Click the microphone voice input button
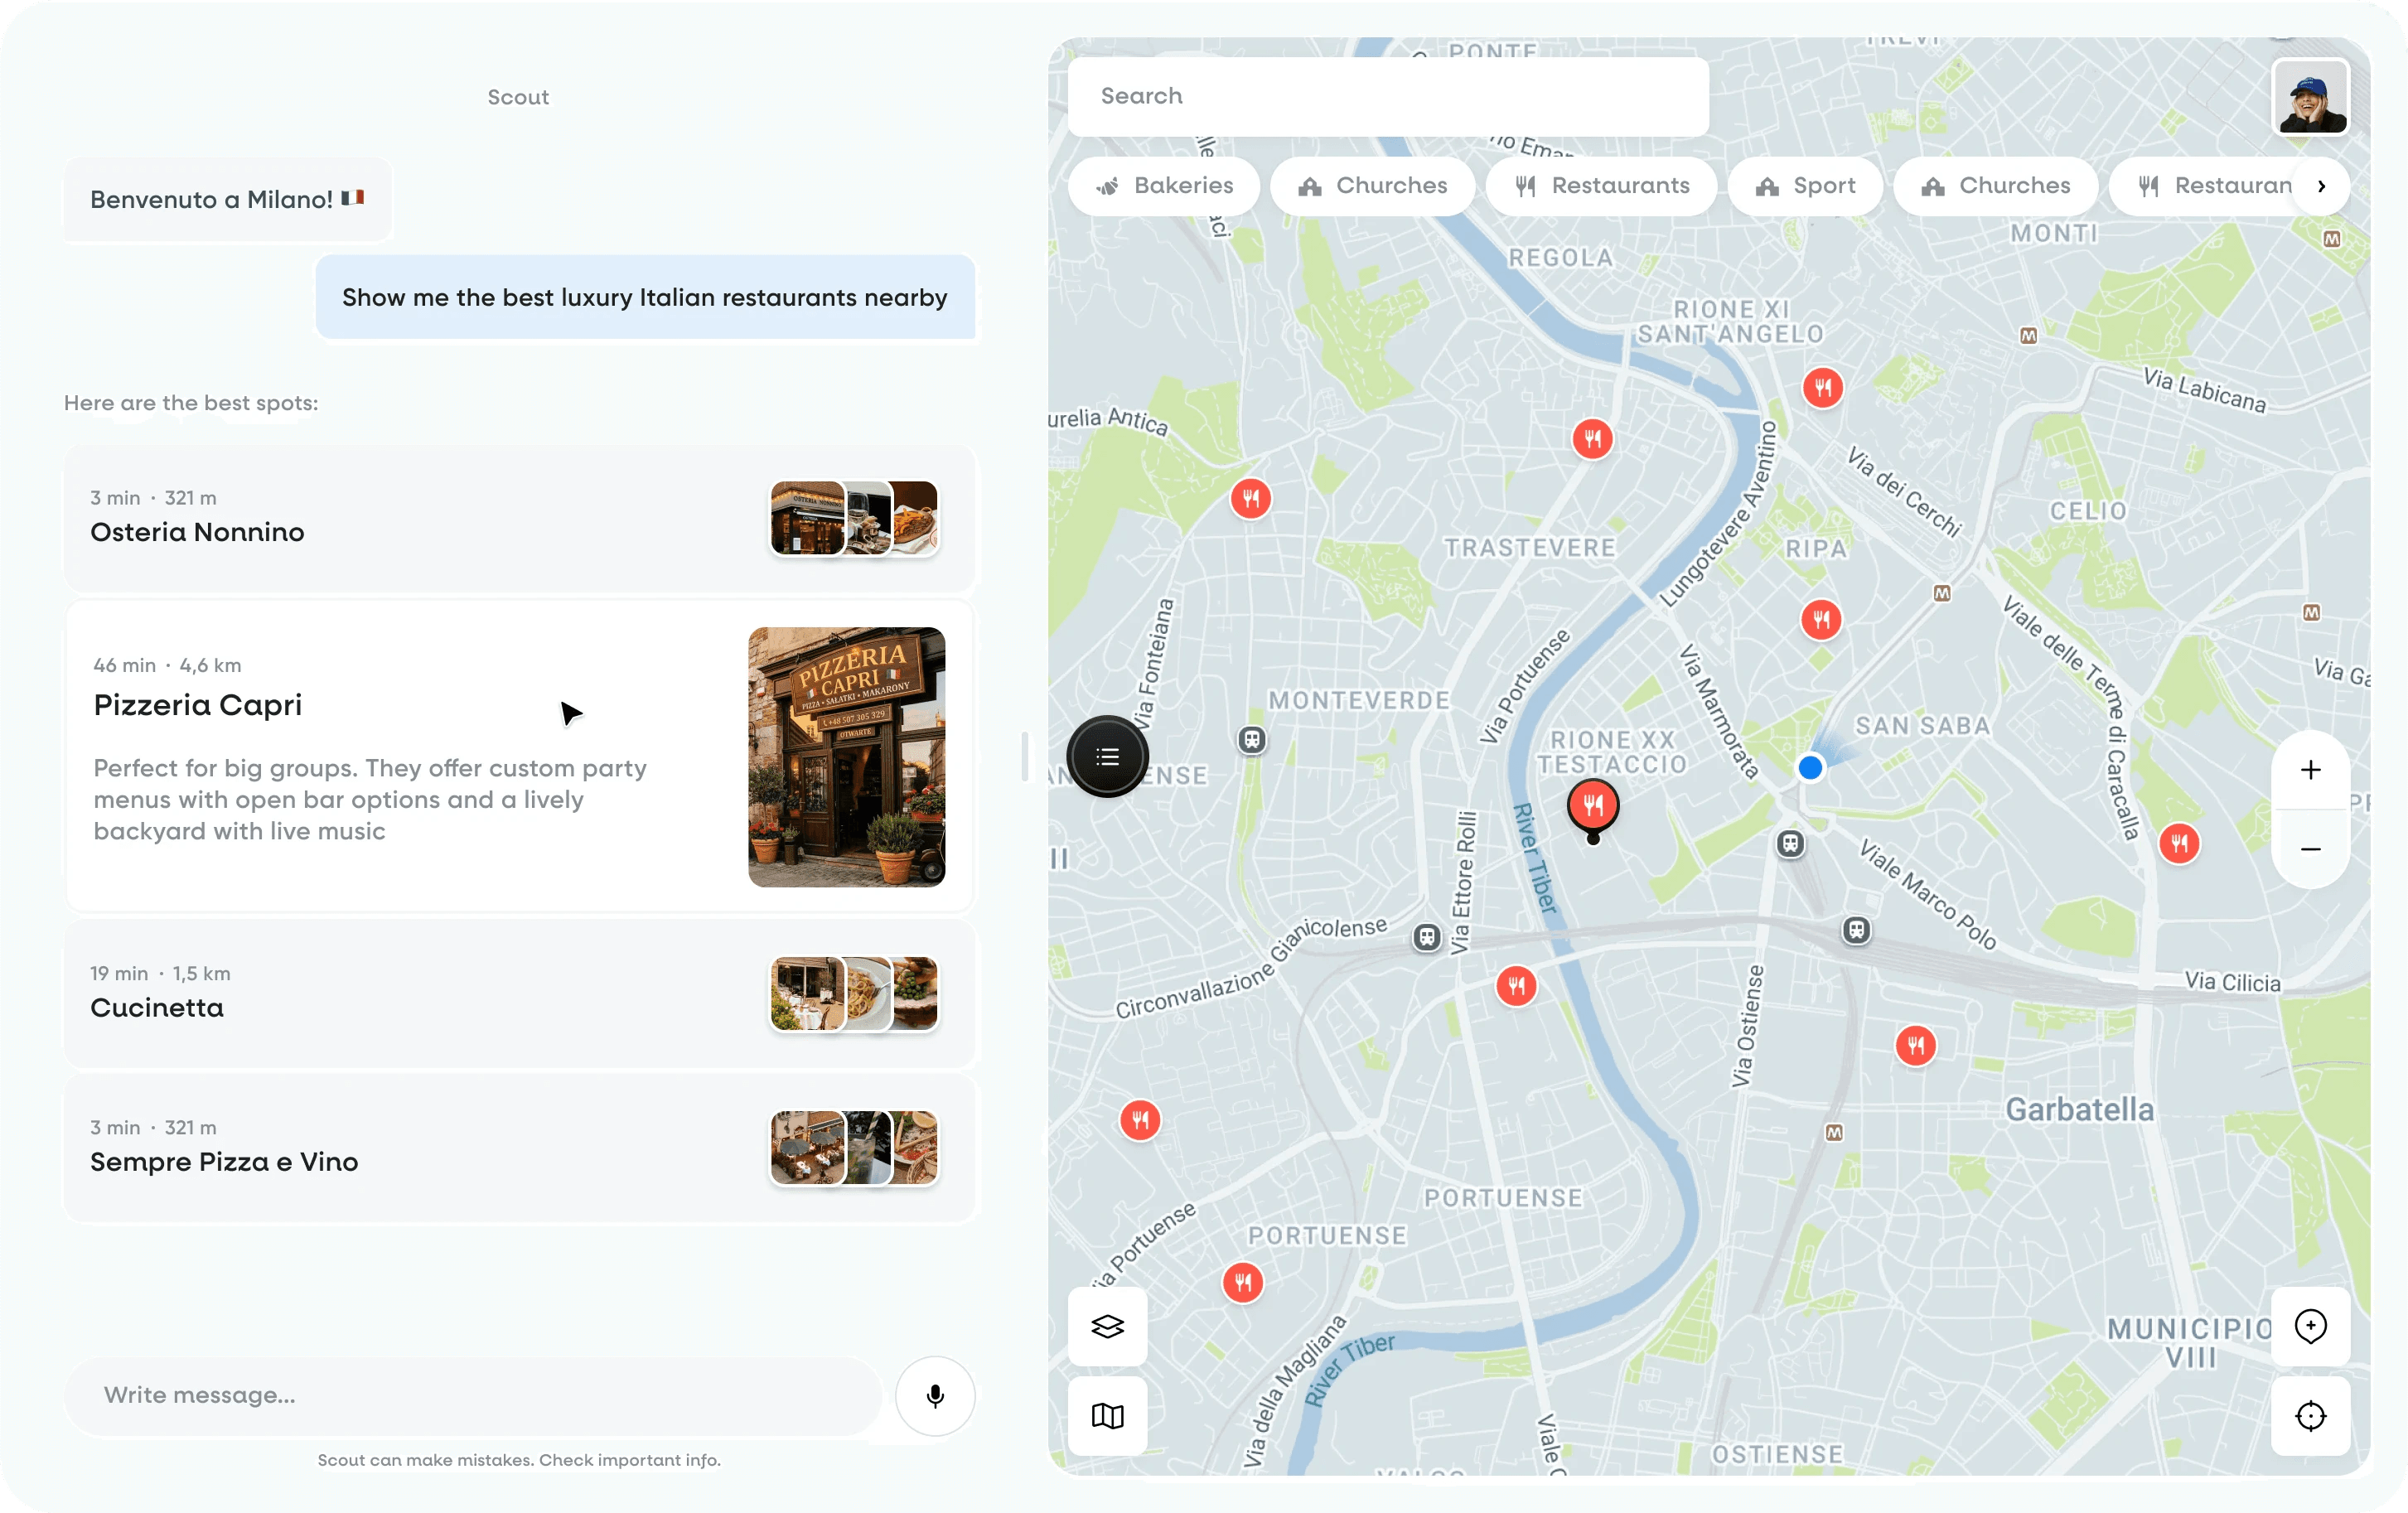The image size is (2408, 1513). pos(935,1395)
